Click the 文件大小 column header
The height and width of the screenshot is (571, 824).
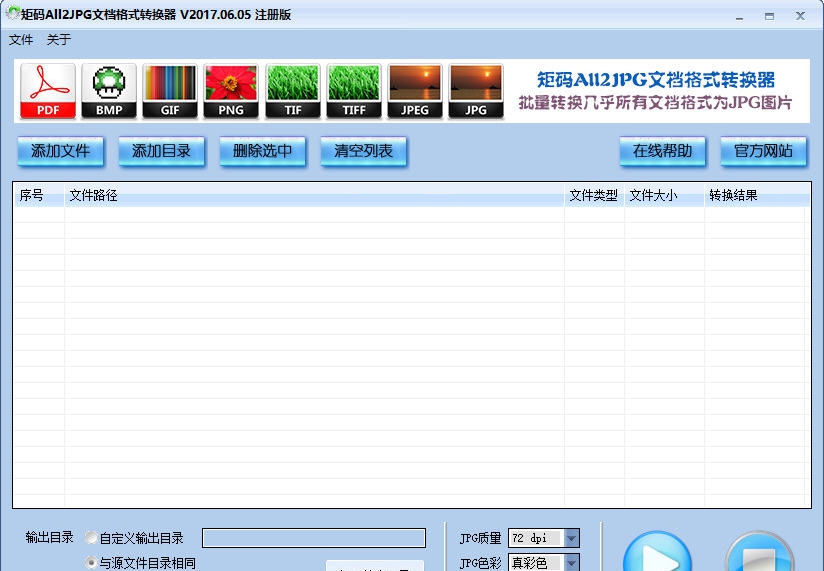[x=664, y=195]
